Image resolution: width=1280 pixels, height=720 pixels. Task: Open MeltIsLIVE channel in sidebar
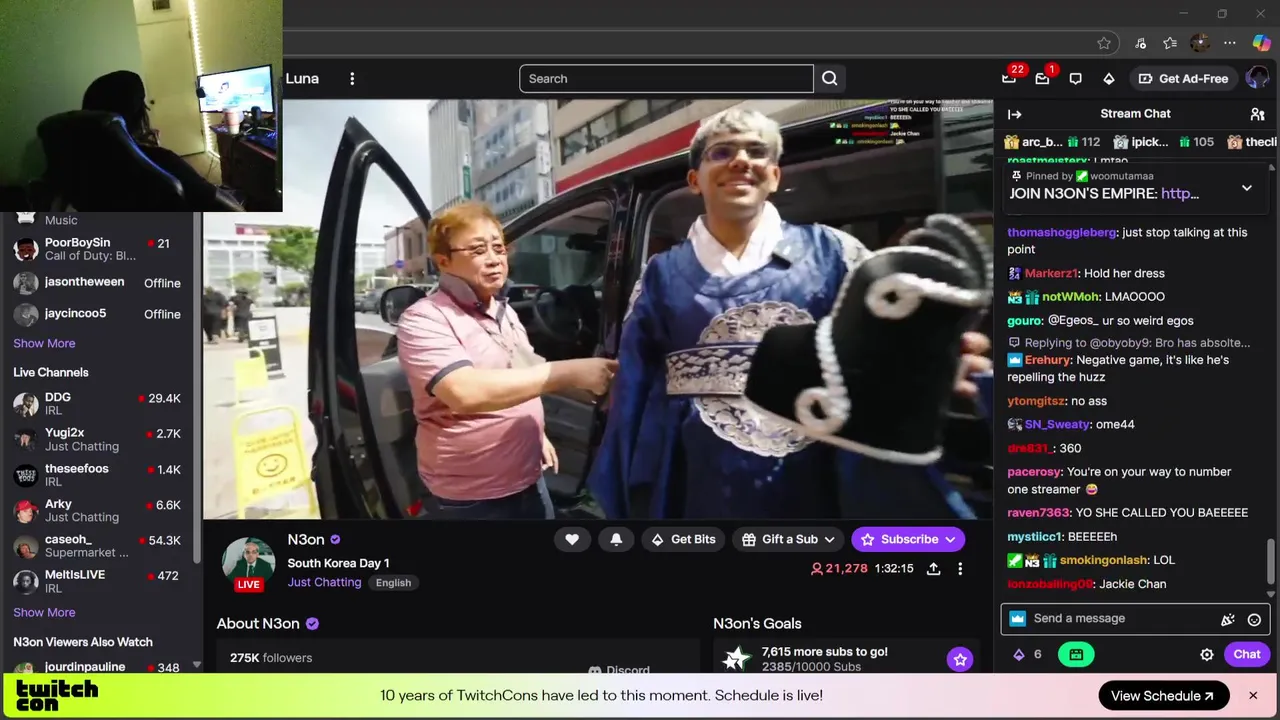(x=98, y=581)
